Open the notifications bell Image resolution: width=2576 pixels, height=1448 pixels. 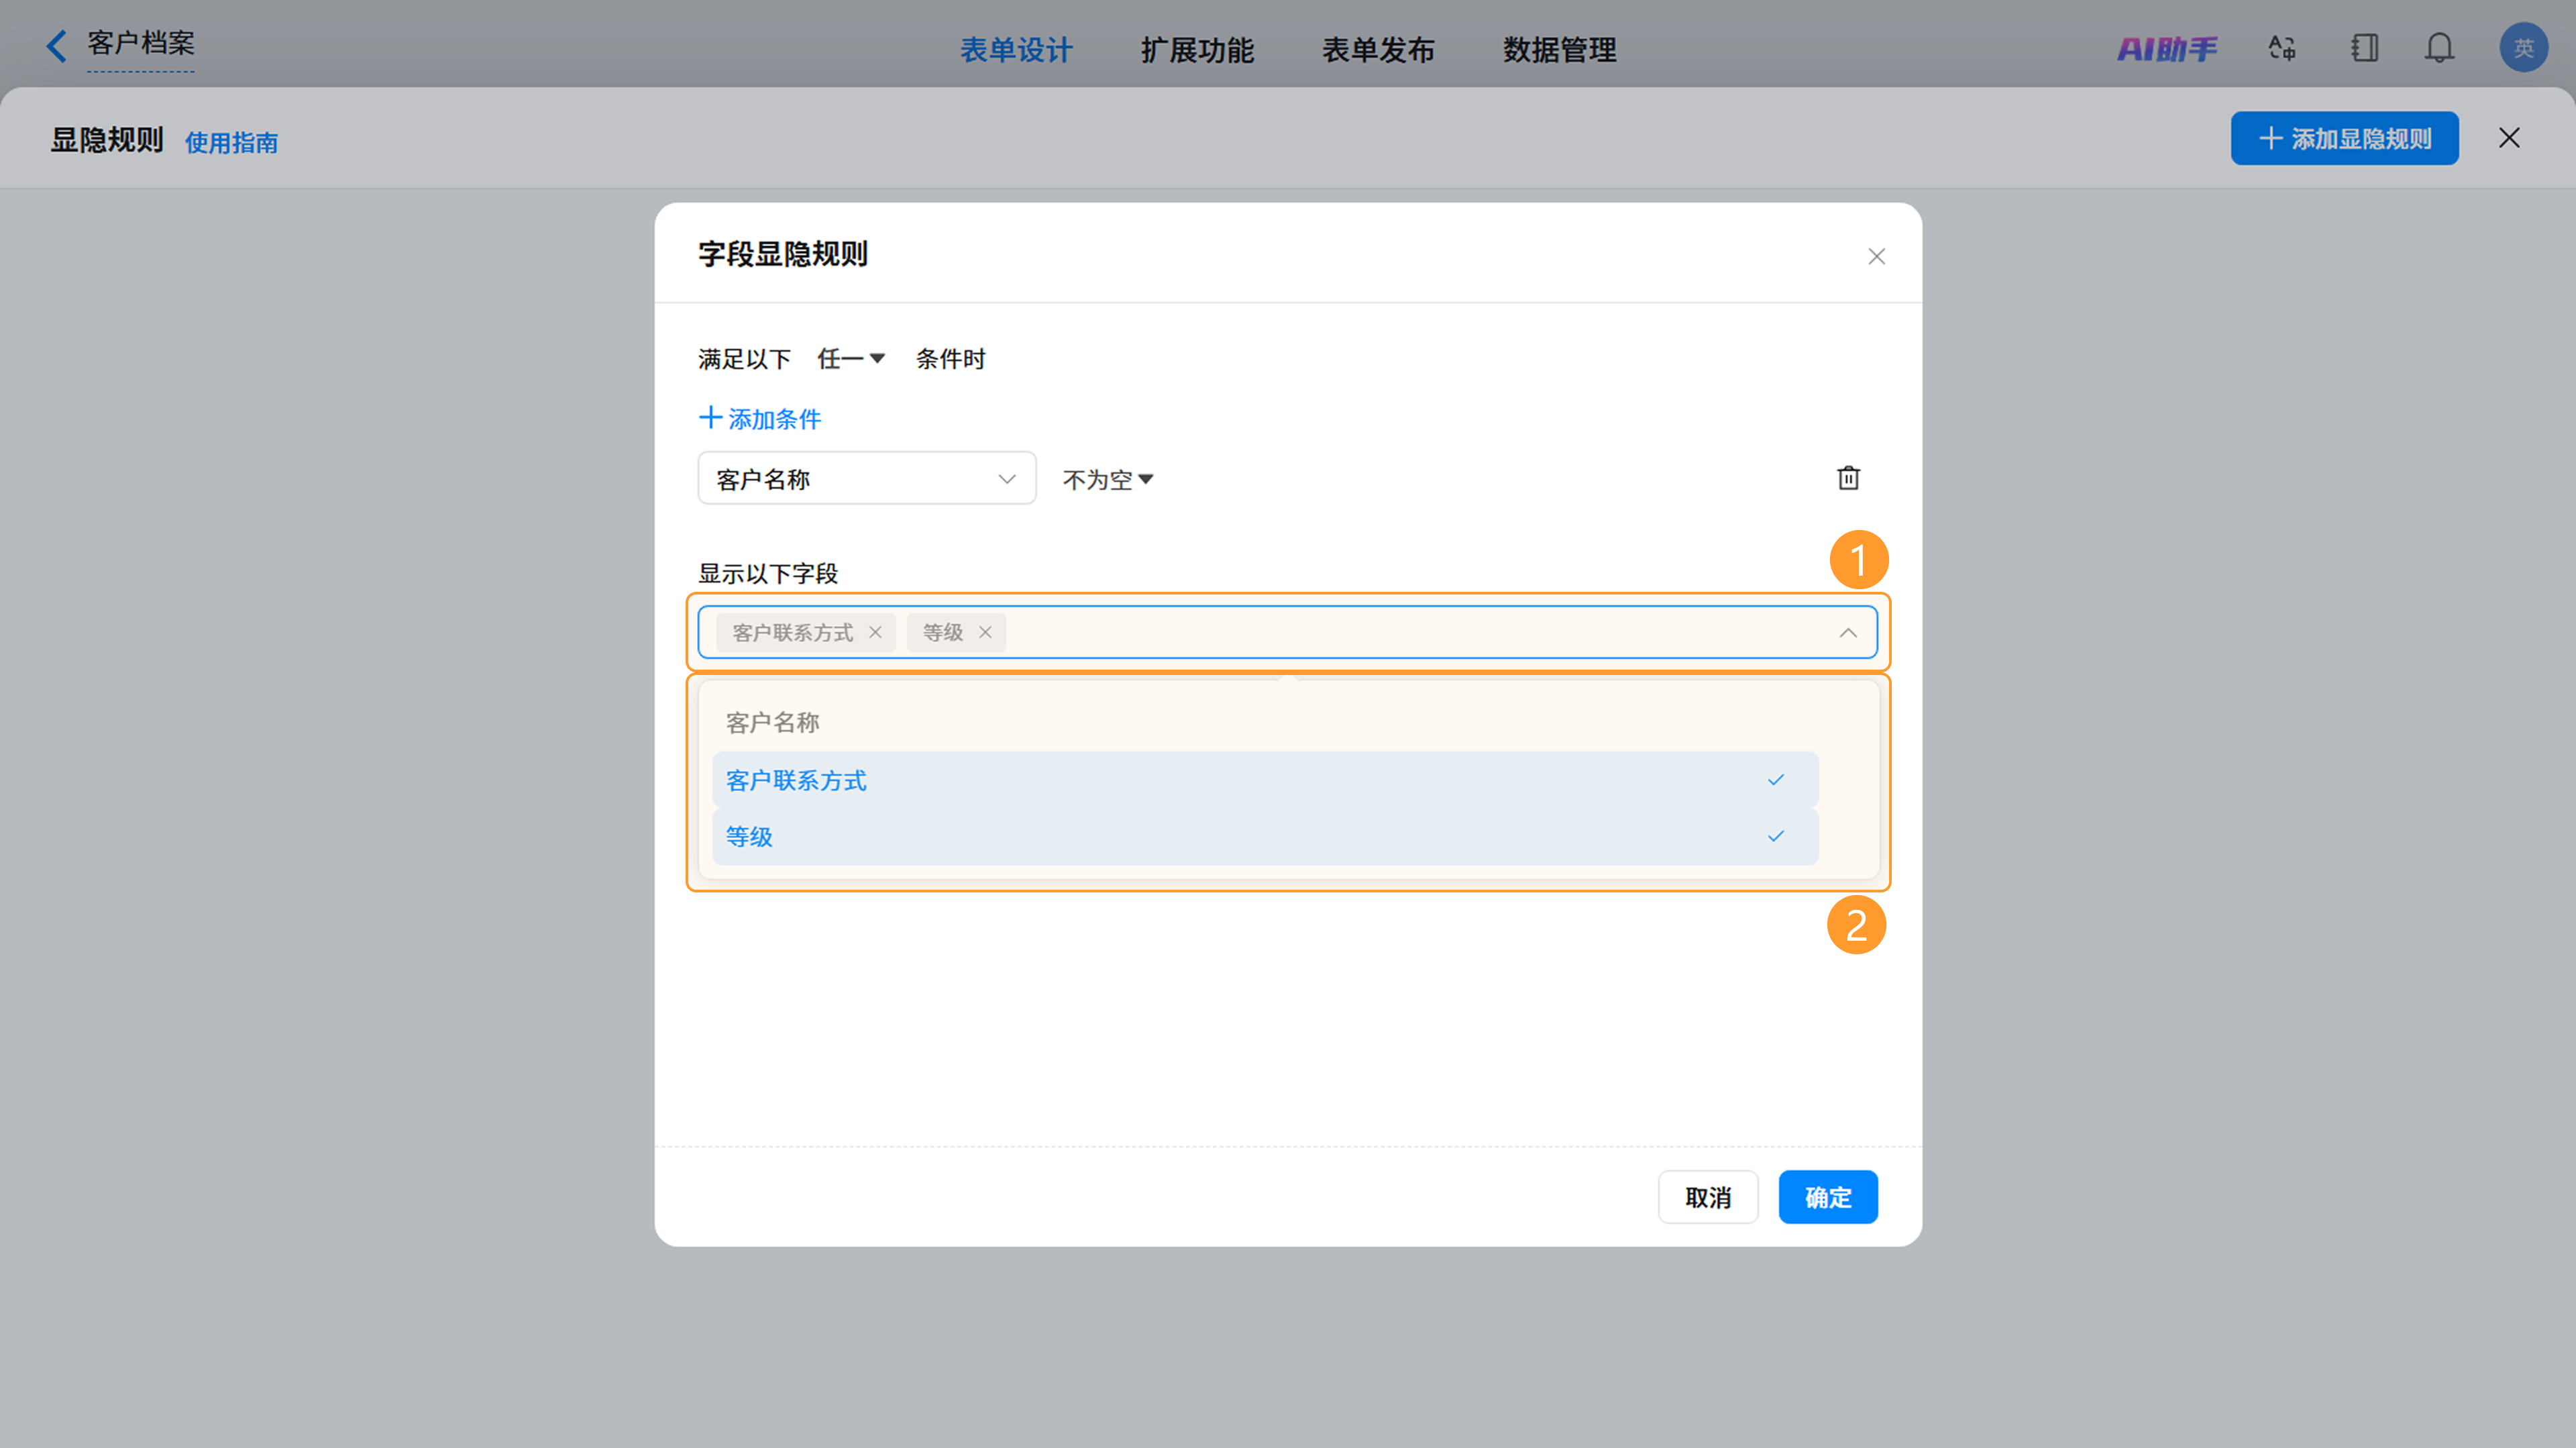pos(2439,48)
